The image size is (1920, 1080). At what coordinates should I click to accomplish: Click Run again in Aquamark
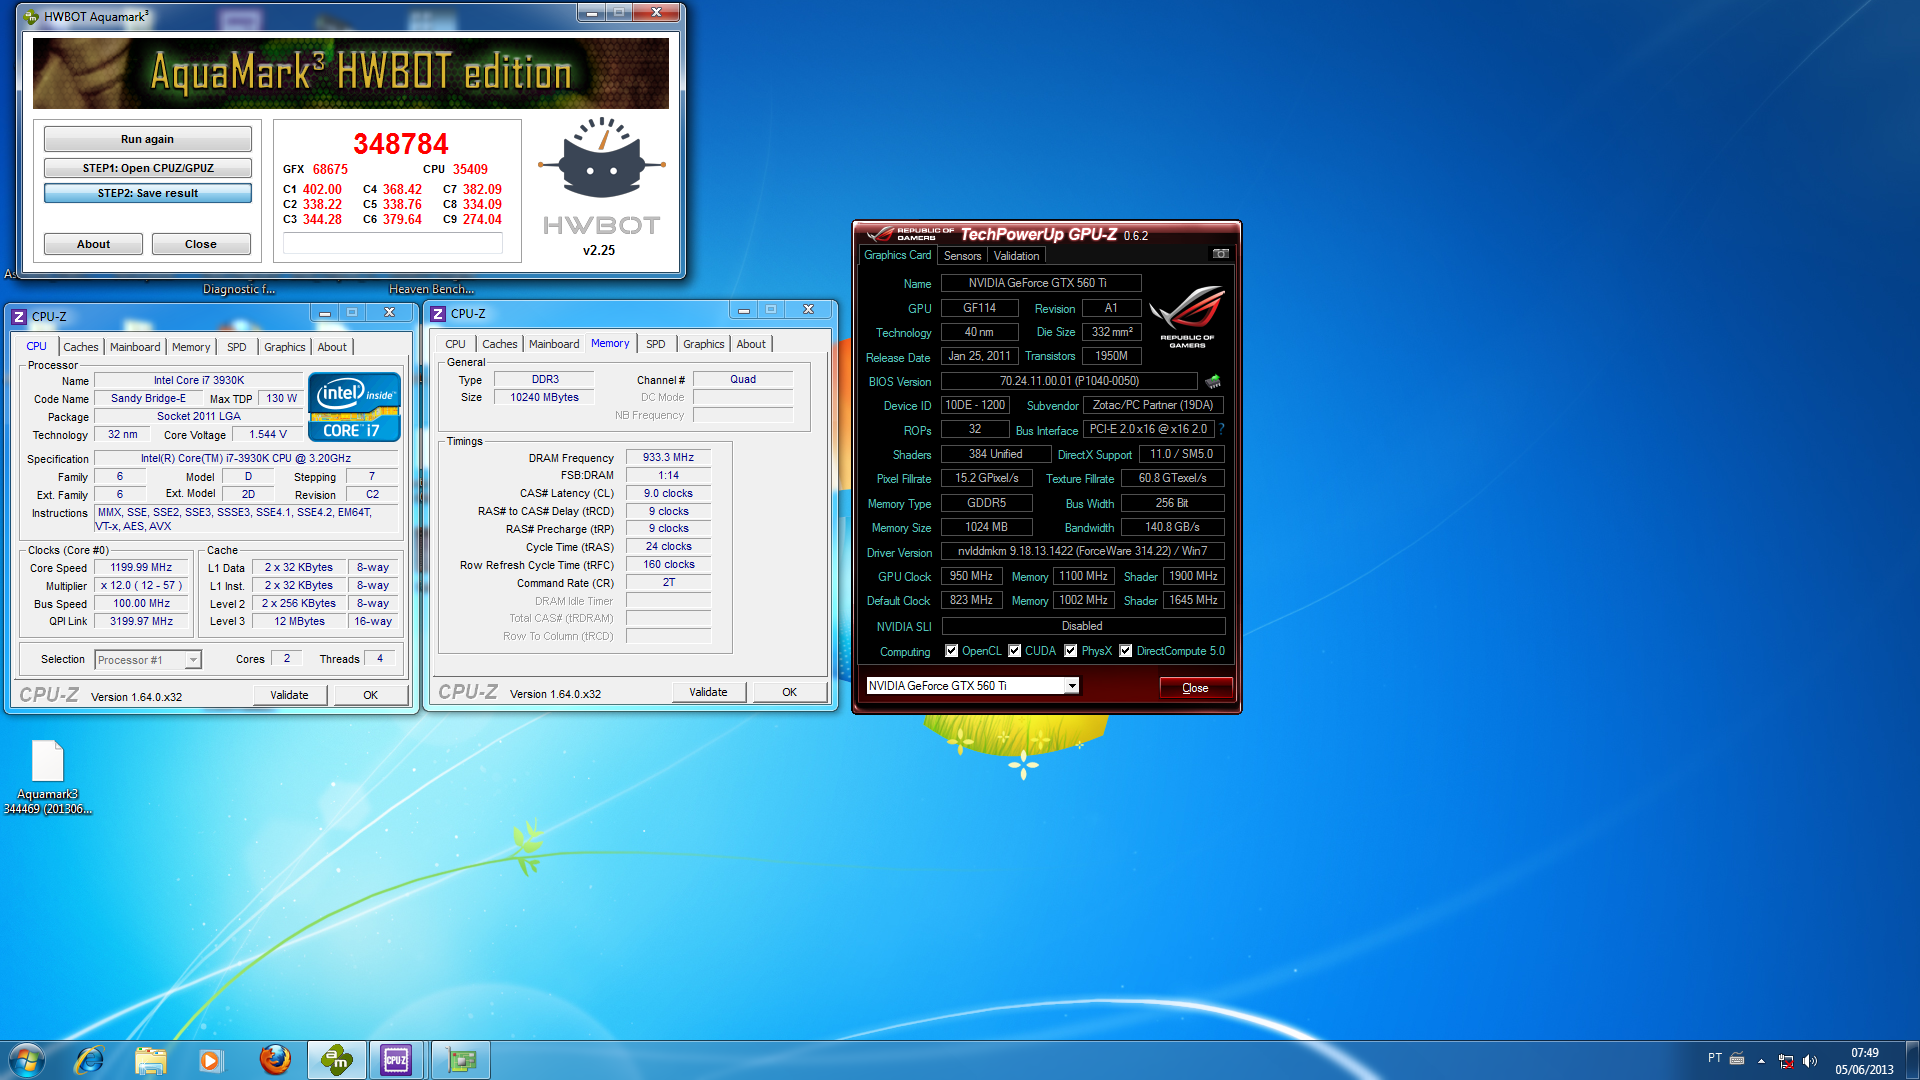[147, 139]
